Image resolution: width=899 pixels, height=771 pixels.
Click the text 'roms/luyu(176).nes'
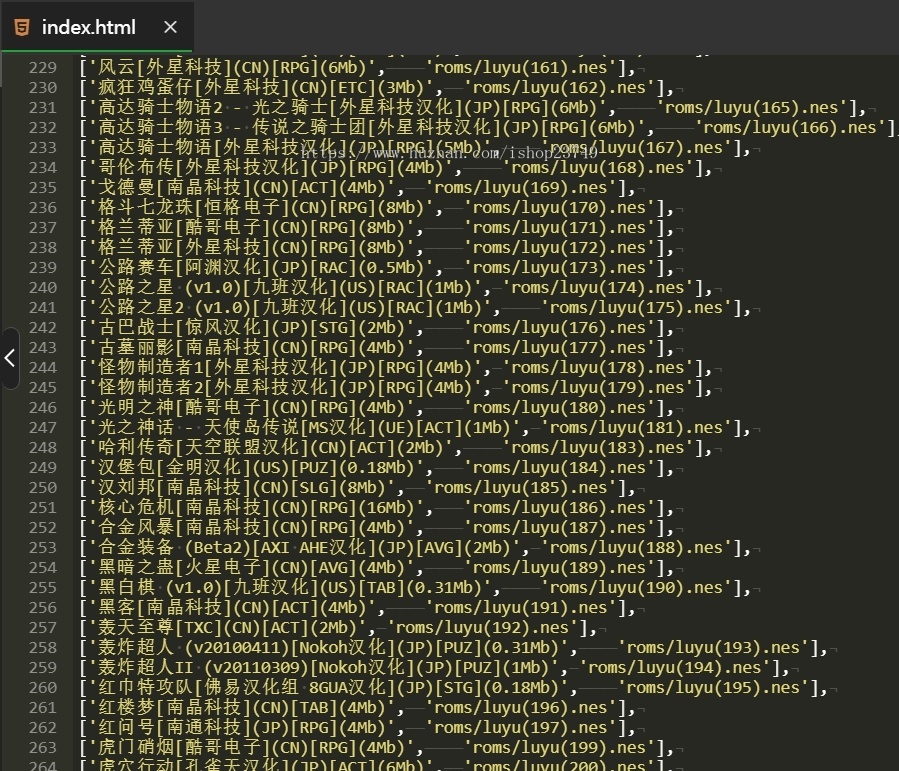[x=559, y=328]
